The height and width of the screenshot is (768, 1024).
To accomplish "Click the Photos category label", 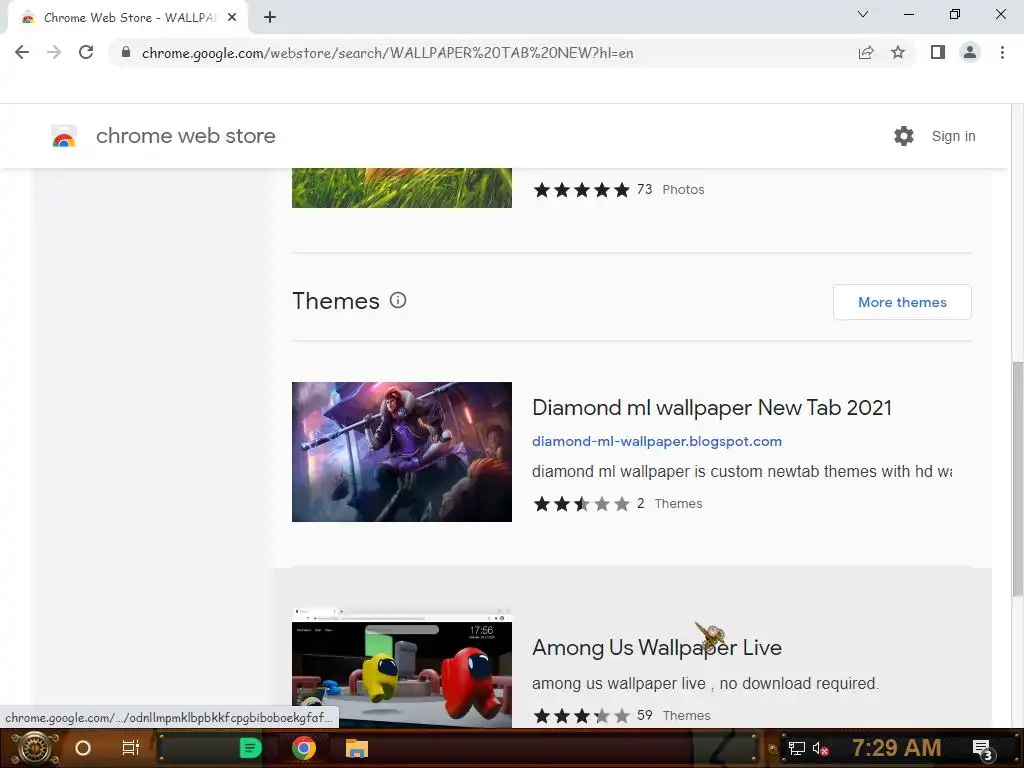I will (683, 189).
